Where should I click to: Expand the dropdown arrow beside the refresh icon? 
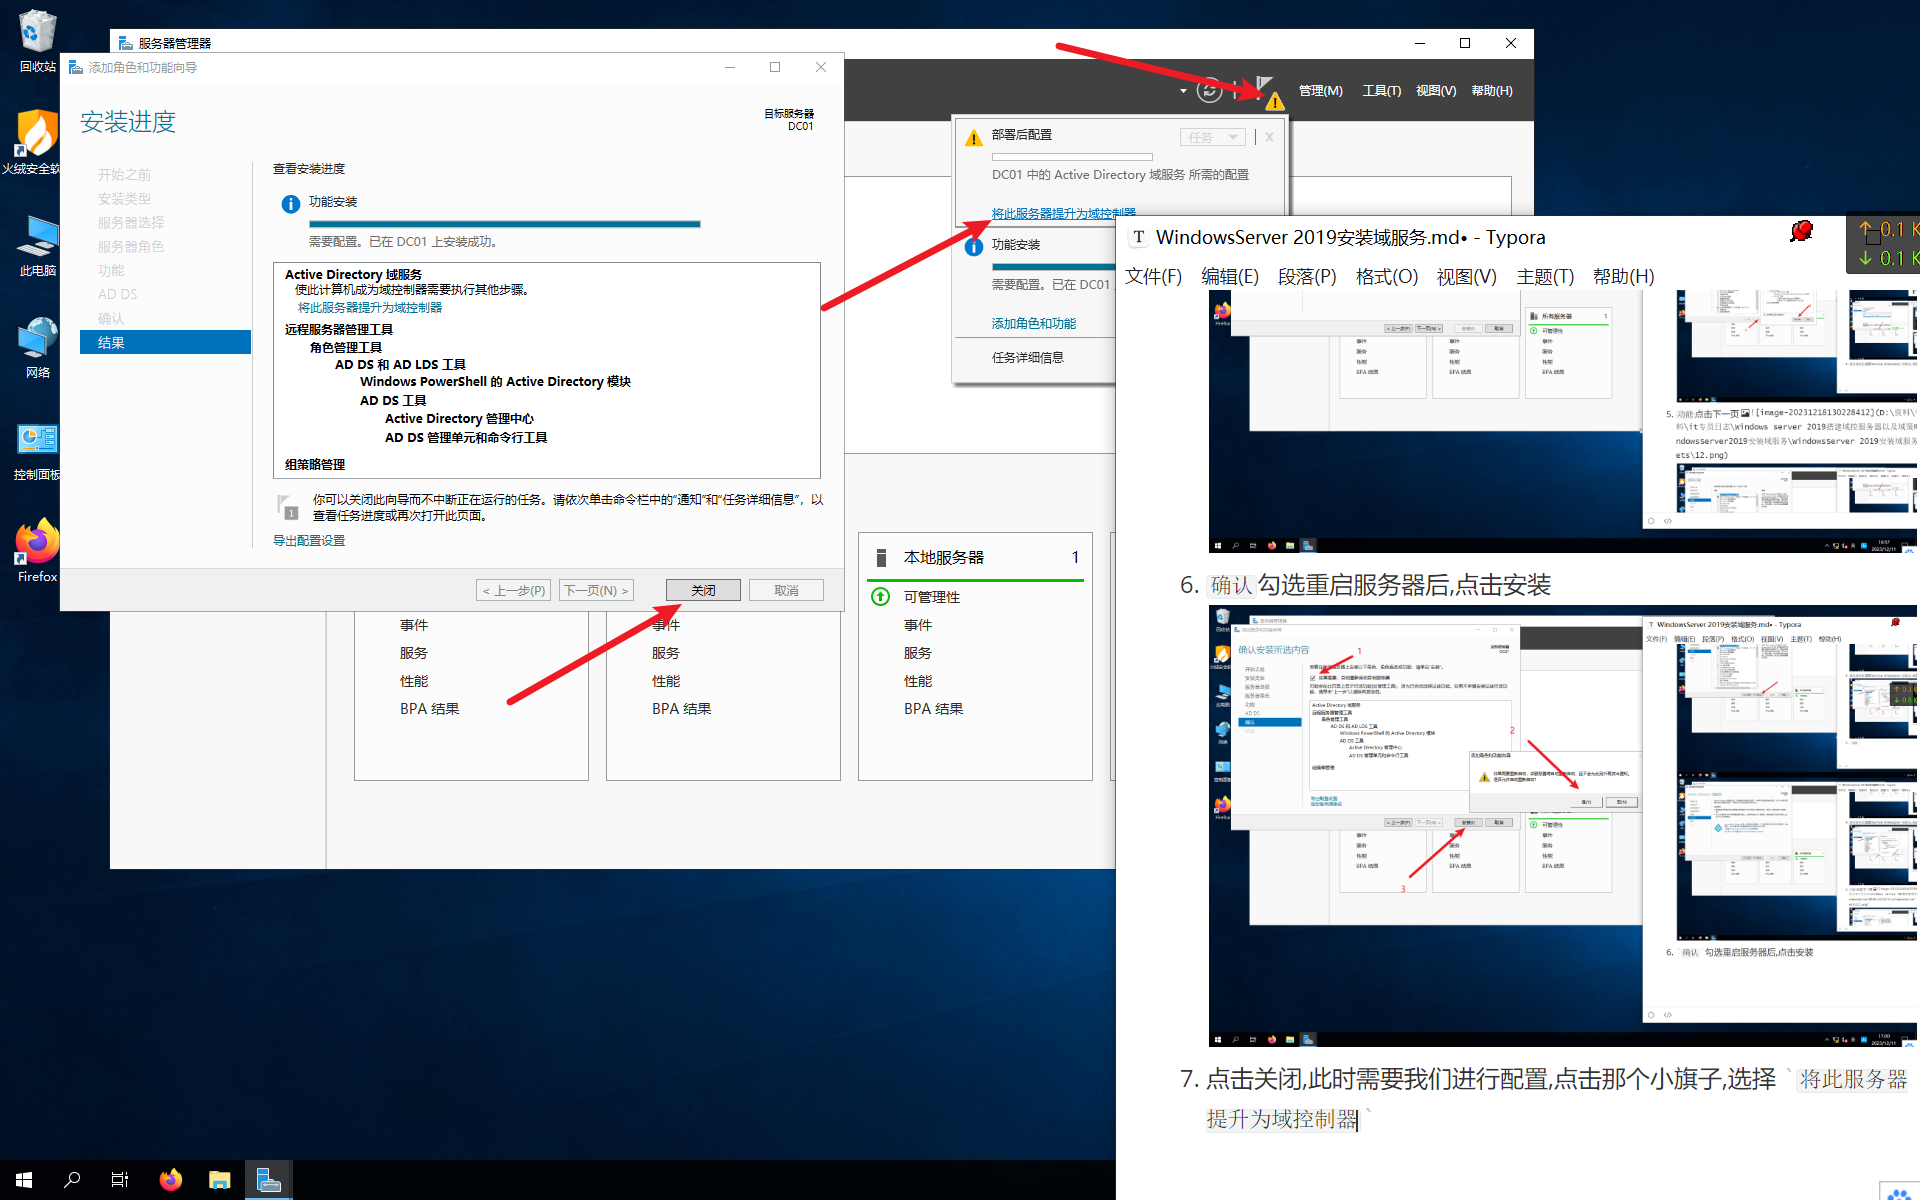1183,91
